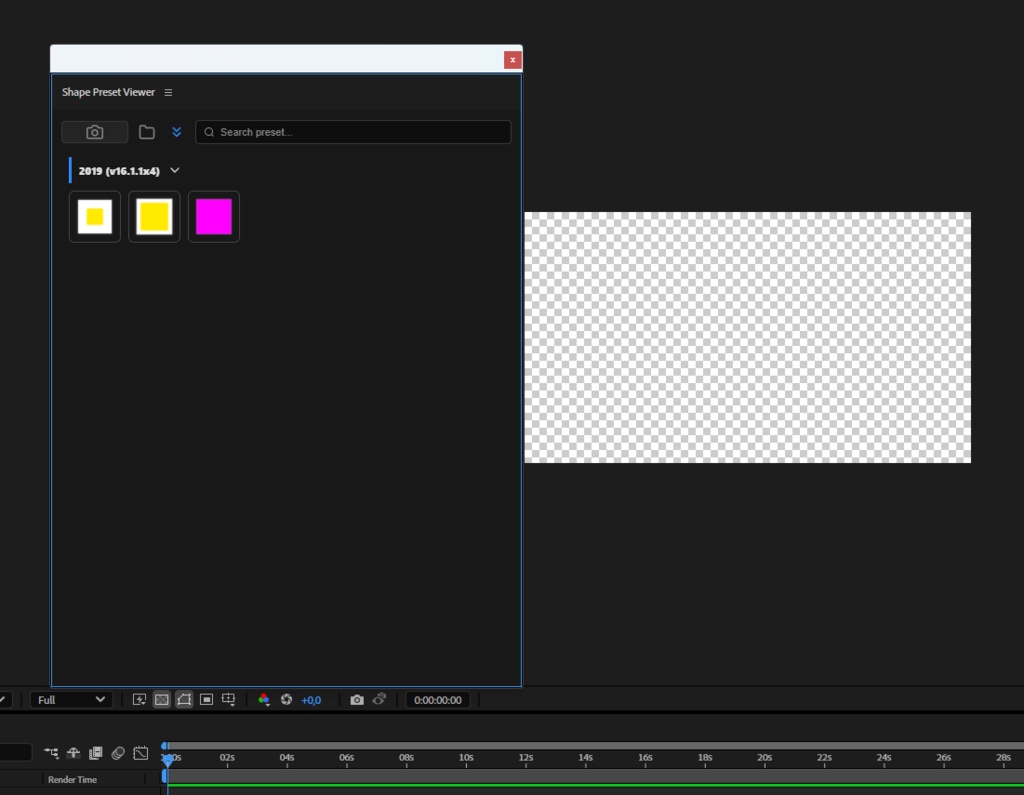1024x795 pixels.
Task: Click the checkered composition preview area
Action: 747,337
